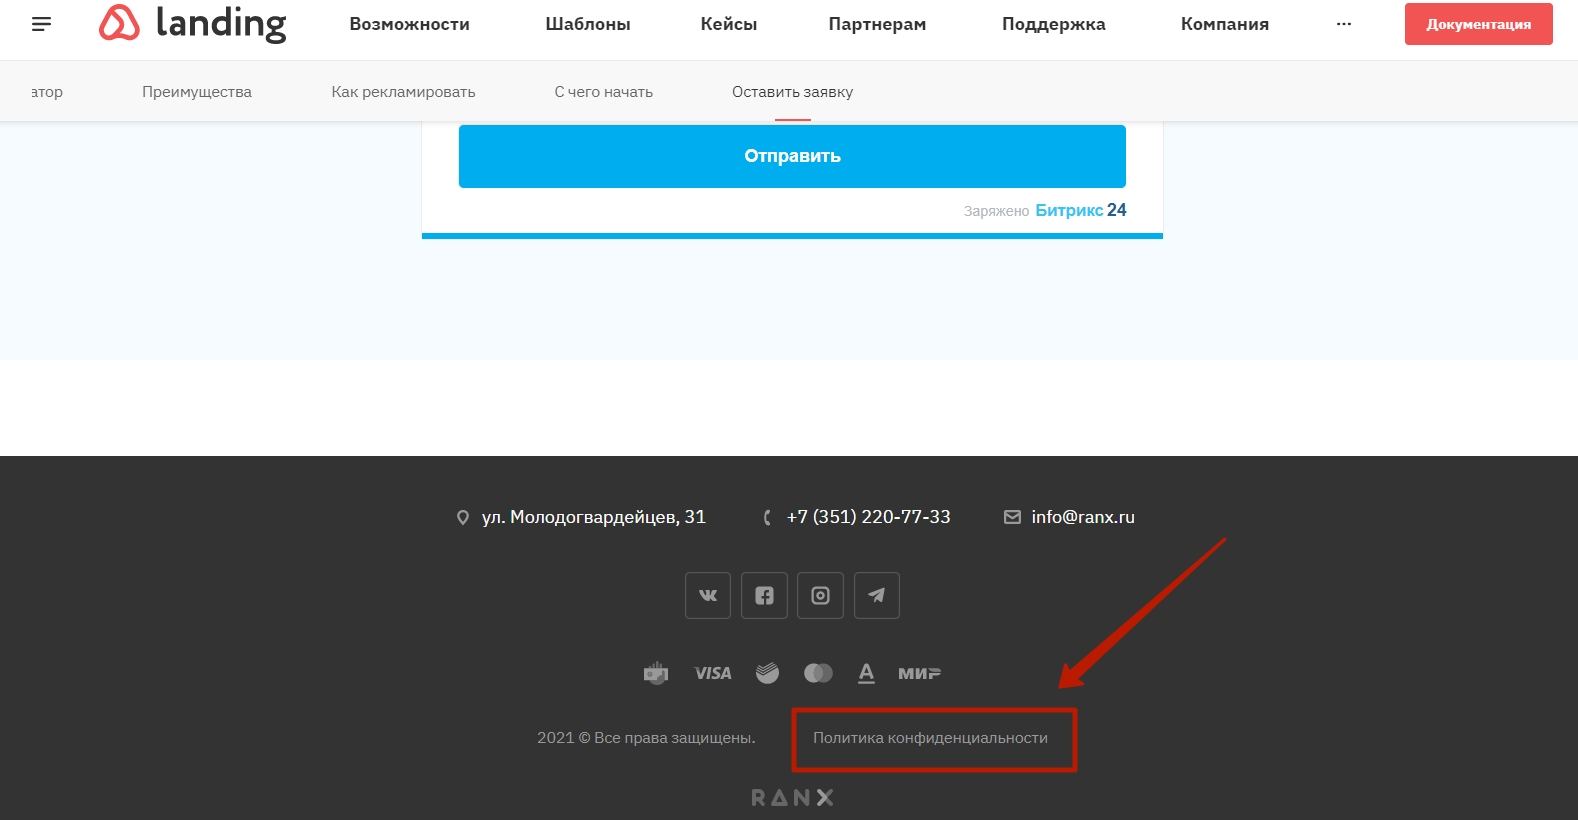Open the Политика конфиденциальности link
Screen dimensions: 1578x820
click(x=930, y=738)
